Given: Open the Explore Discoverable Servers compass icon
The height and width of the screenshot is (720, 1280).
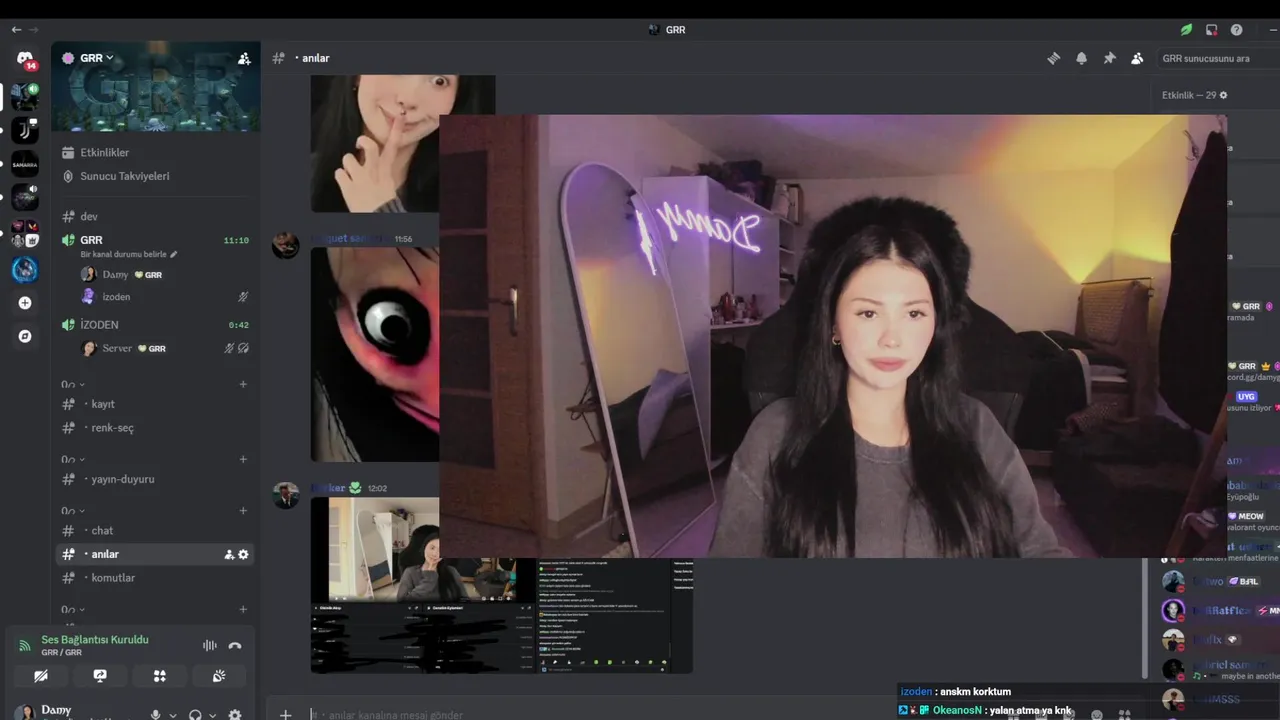Looking at the screenshot, I should point(25,337).
